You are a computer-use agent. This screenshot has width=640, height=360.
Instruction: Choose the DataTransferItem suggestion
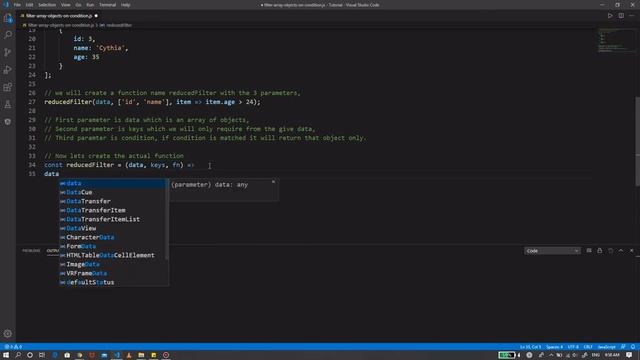tap(113, 210)
